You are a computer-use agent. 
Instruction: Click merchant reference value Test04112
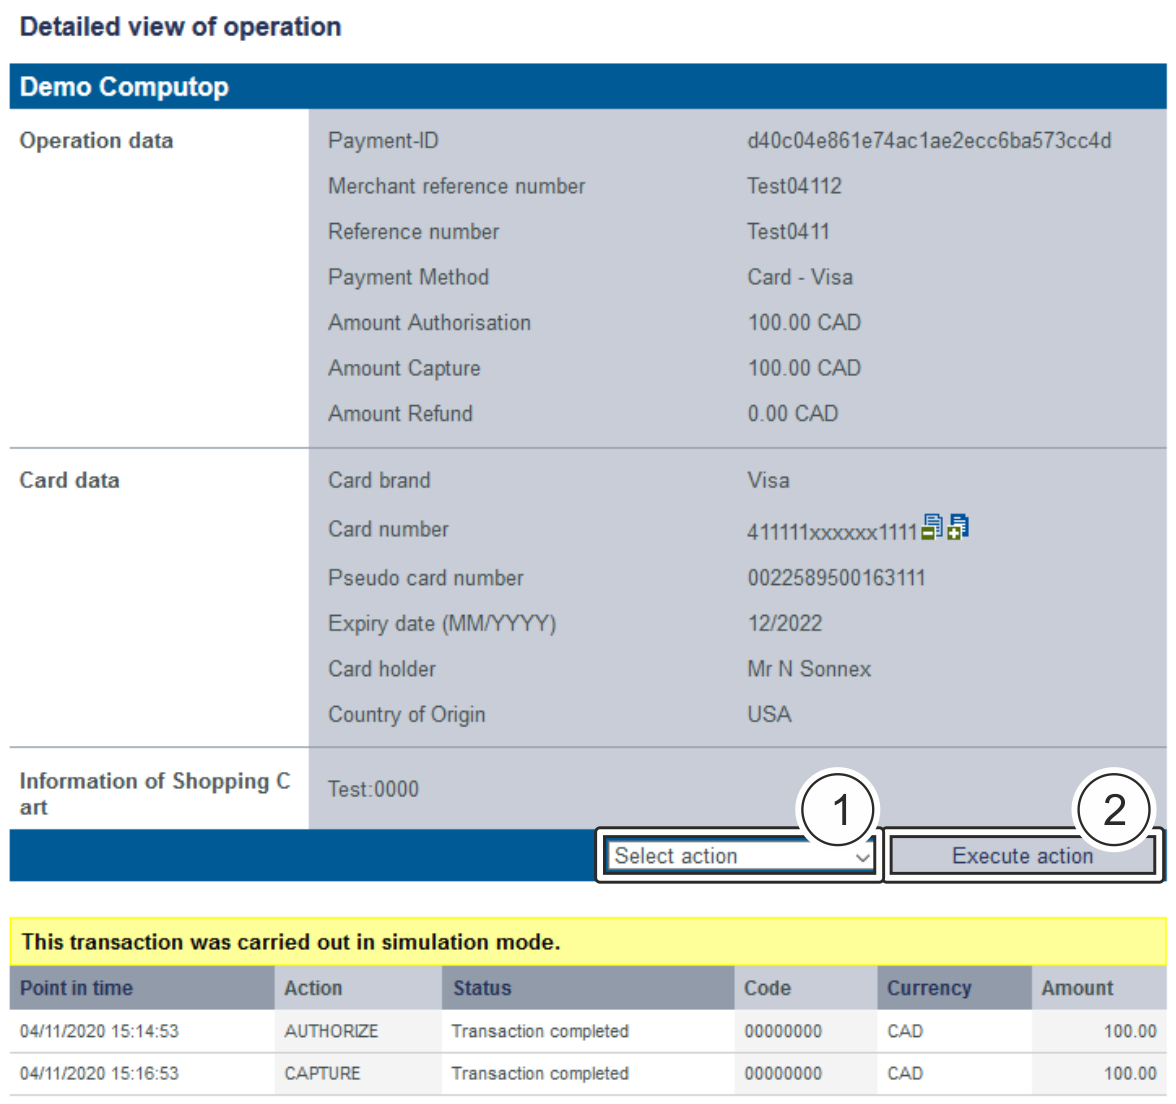point(794,186)
